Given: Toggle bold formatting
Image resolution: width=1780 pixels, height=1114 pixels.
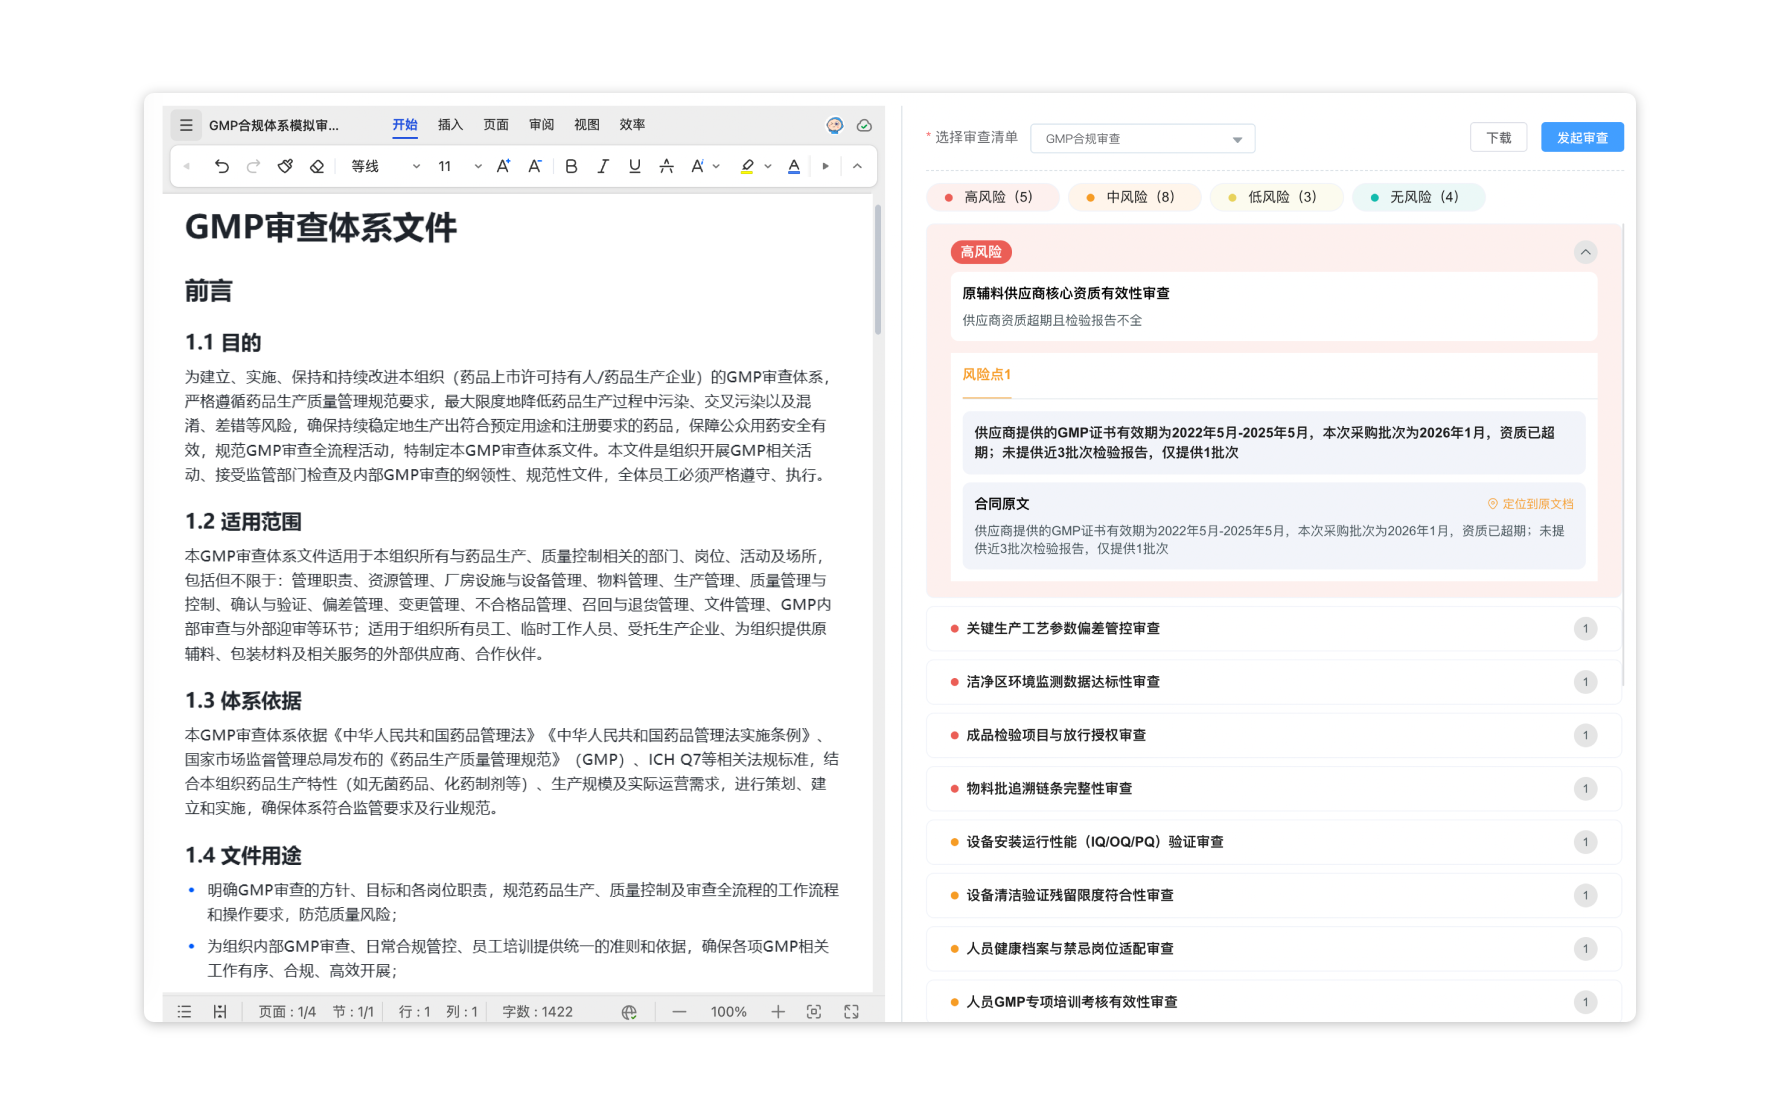Looking at the screenshot, I should click(571, 166).
